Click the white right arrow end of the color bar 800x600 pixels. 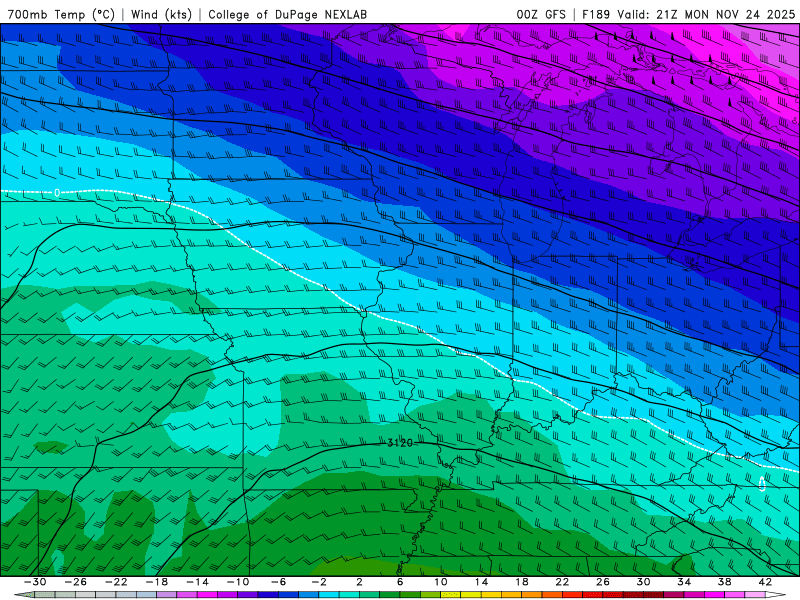tap(776, 595)
